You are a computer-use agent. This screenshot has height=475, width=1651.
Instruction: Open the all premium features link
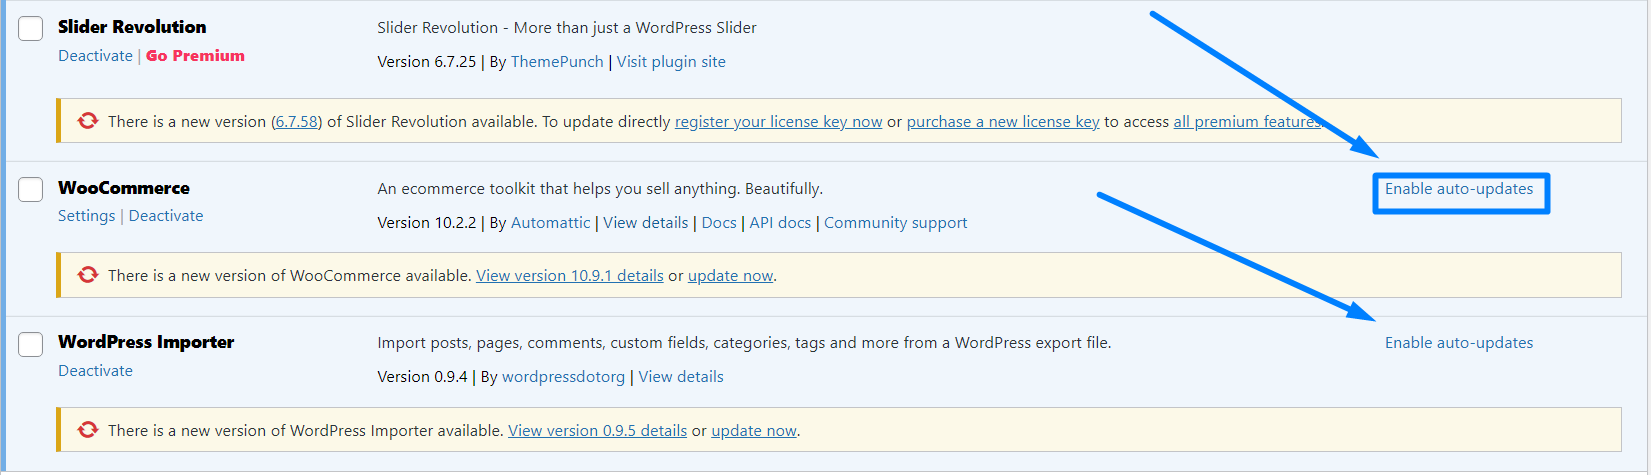1247,122
